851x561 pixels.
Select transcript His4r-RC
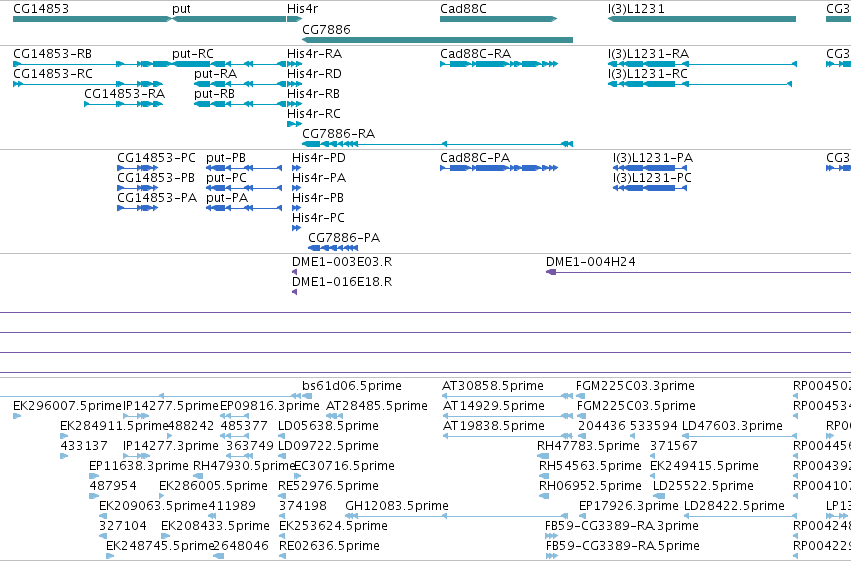[314, 114]
